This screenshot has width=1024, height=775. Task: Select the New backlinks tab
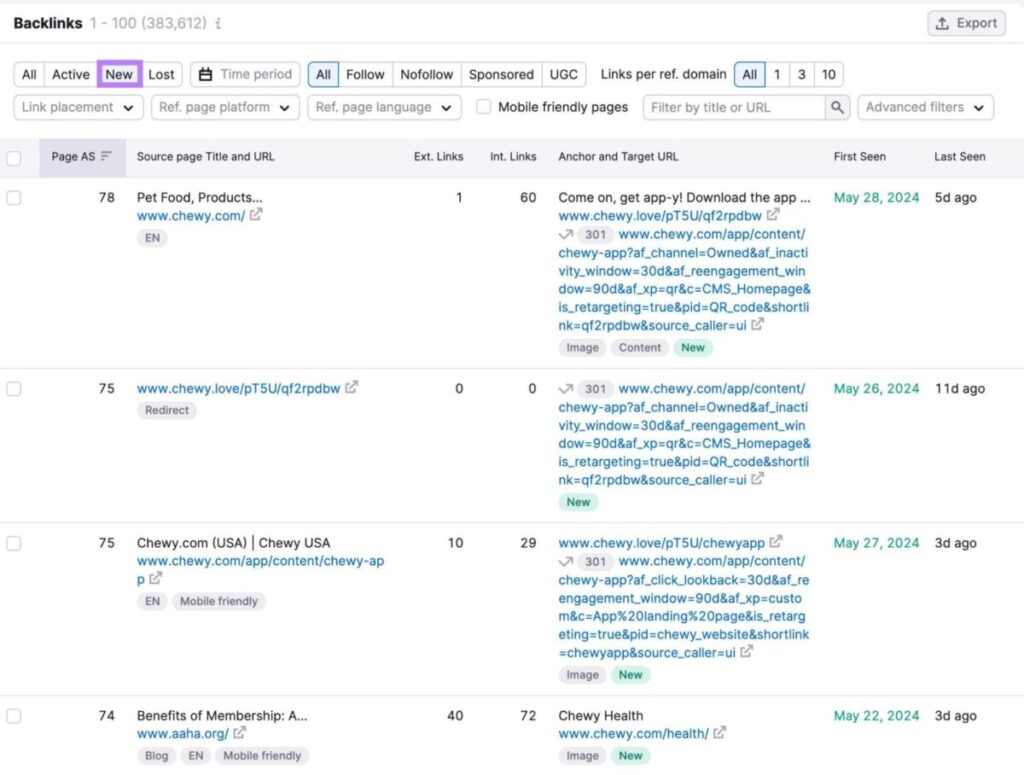click(119, 74)
